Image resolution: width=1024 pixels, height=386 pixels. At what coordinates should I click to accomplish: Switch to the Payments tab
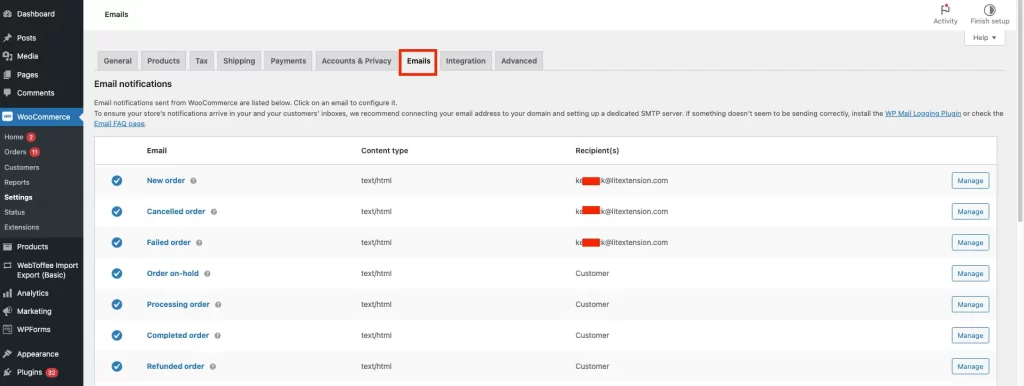pos(288,61)
